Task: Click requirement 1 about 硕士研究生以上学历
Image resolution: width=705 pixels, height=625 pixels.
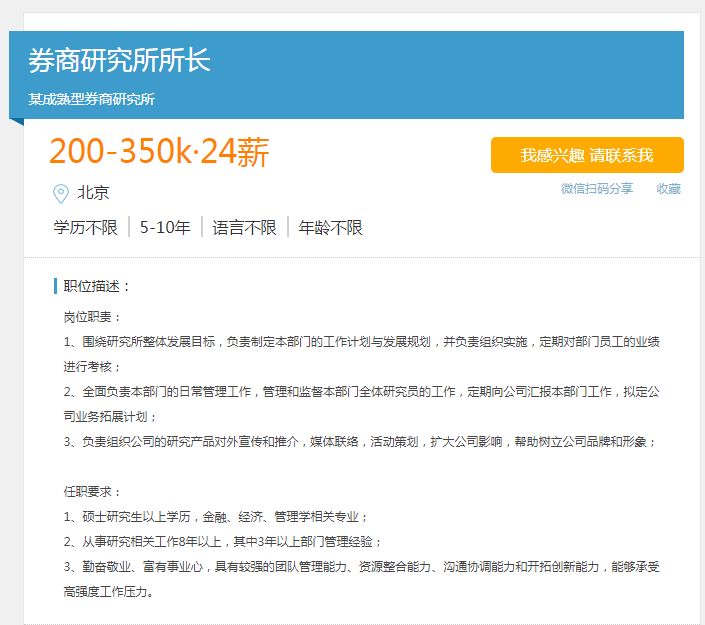Action: (216, 516)
